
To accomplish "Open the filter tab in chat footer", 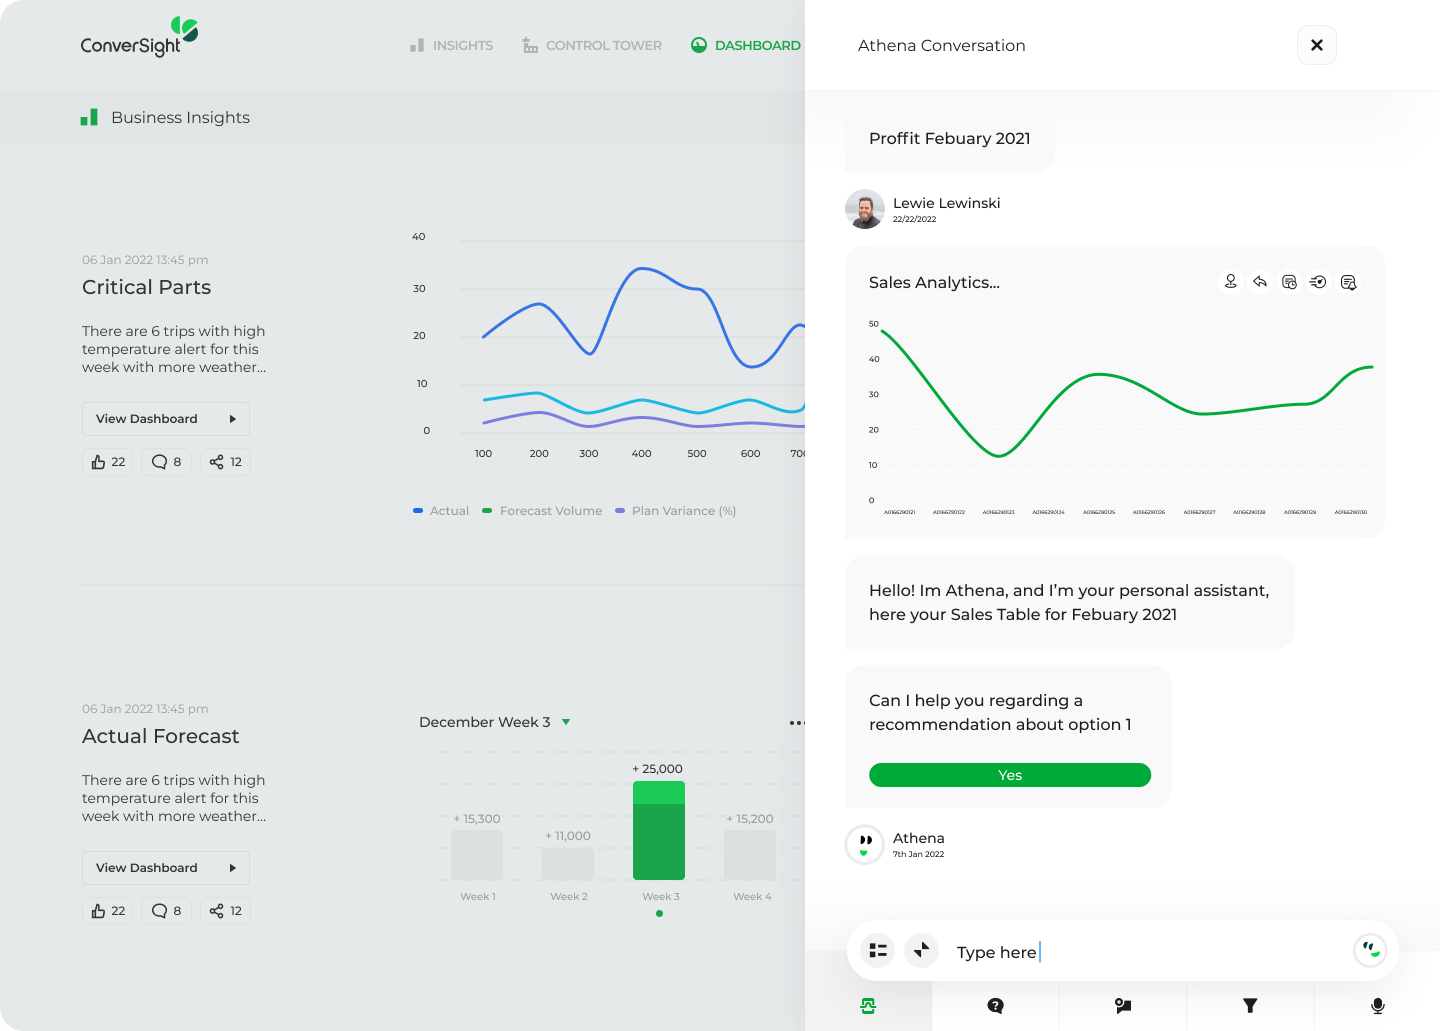I will (1250, 1006).
